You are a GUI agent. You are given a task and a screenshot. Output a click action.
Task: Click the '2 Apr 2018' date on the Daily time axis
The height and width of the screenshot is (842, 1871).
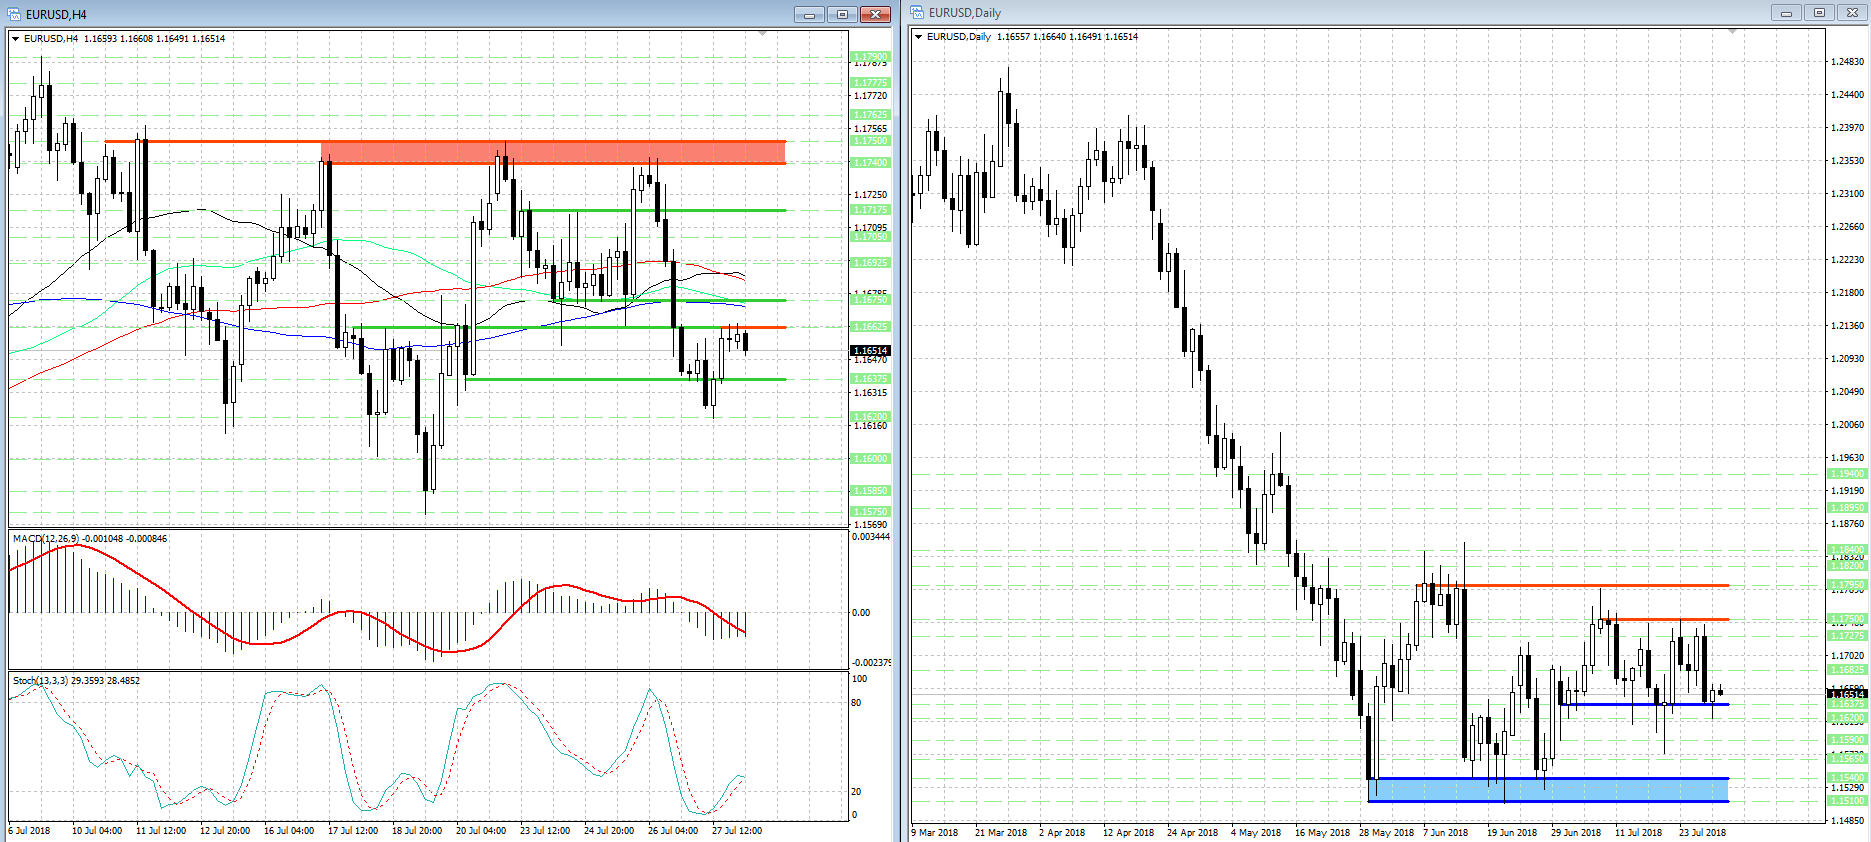coord(1062,833)
